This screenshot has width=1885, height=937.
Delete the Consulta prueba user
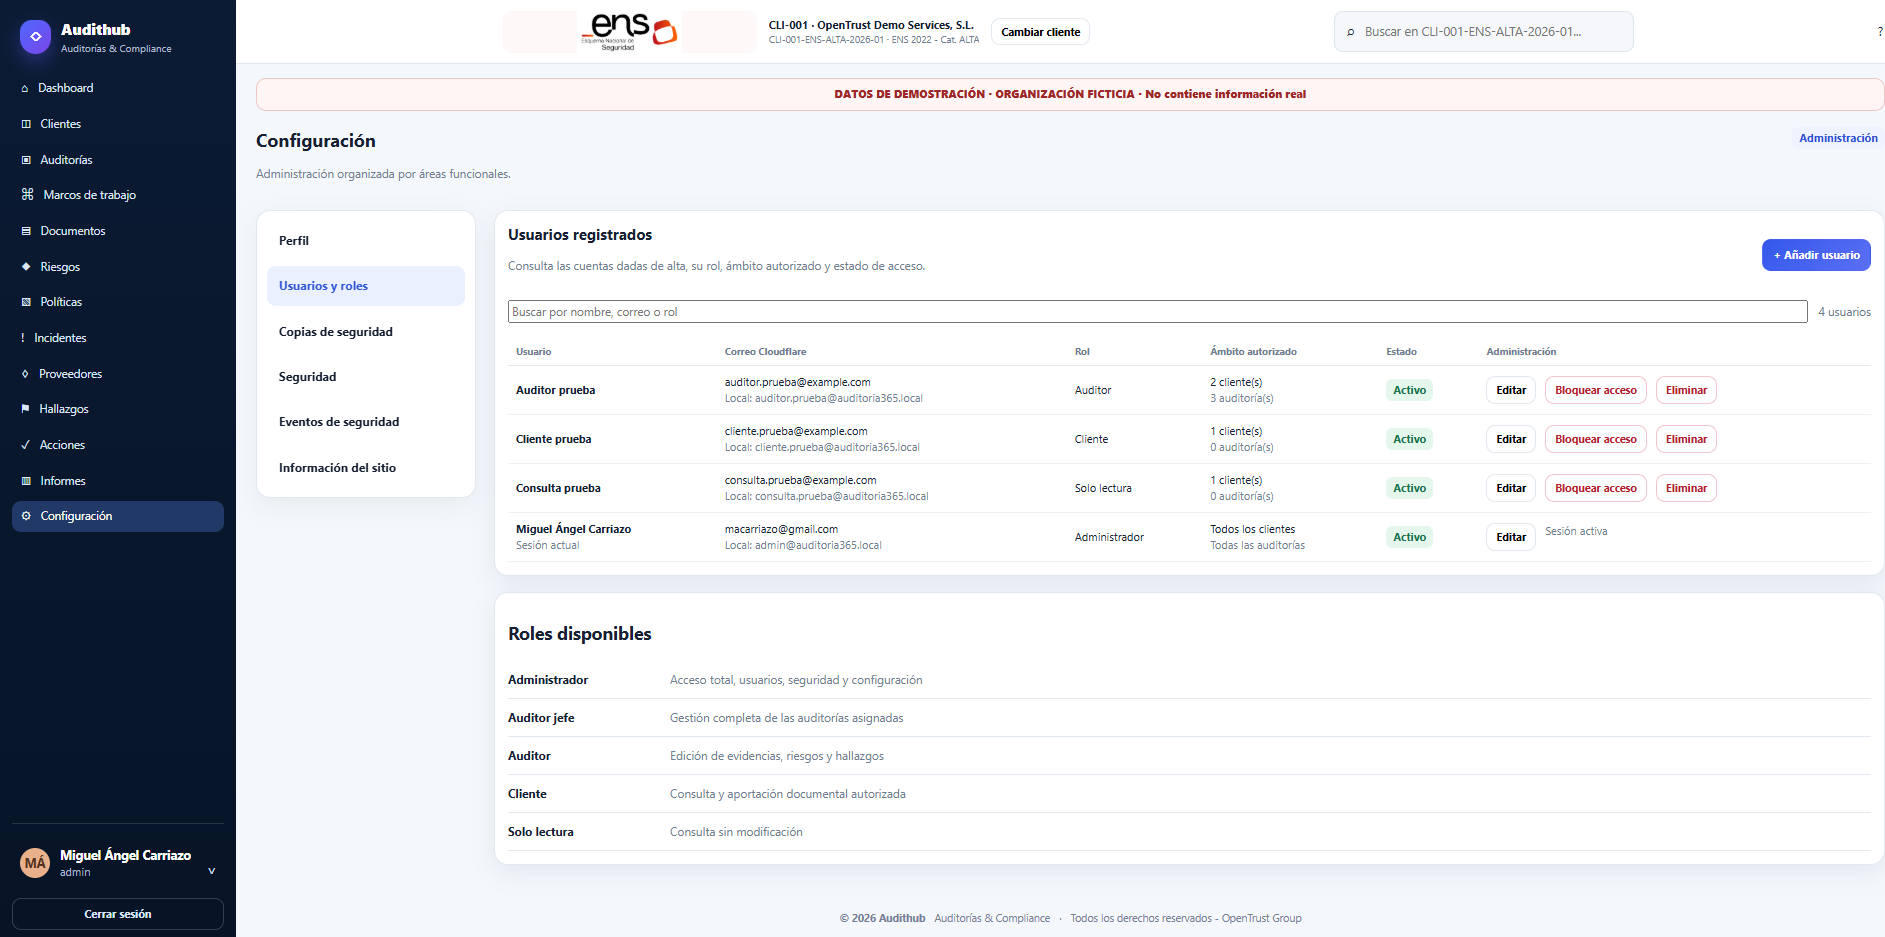[x=1686, y=488]
